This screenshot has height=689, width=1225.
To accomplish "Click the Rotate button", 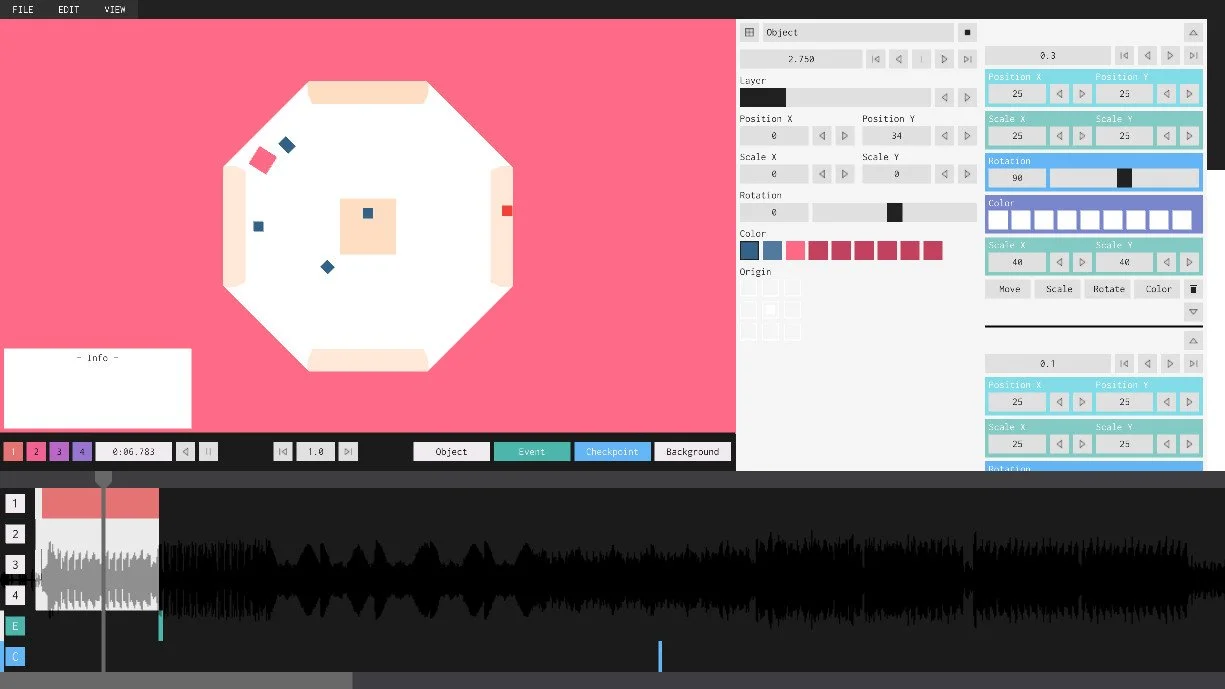I will (1108, 289).
